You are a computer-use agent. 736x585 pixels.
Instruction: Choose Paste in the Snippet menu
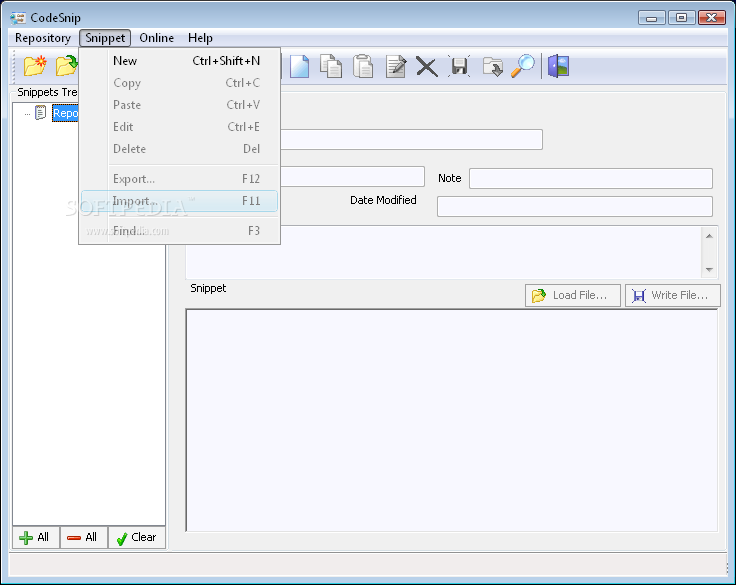tap(179, 105)
